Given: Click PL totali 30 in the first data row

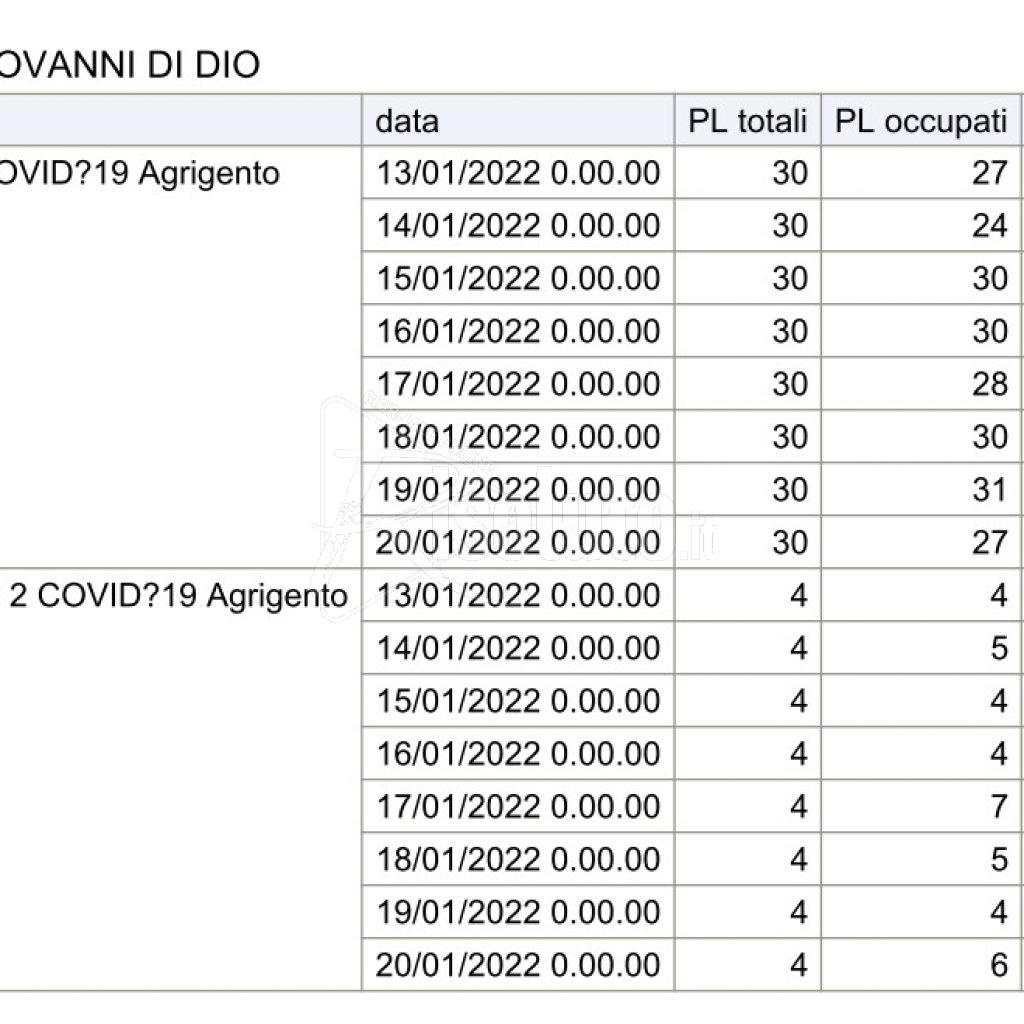Looking at the screenshot, I should click(x=789, y=173).
